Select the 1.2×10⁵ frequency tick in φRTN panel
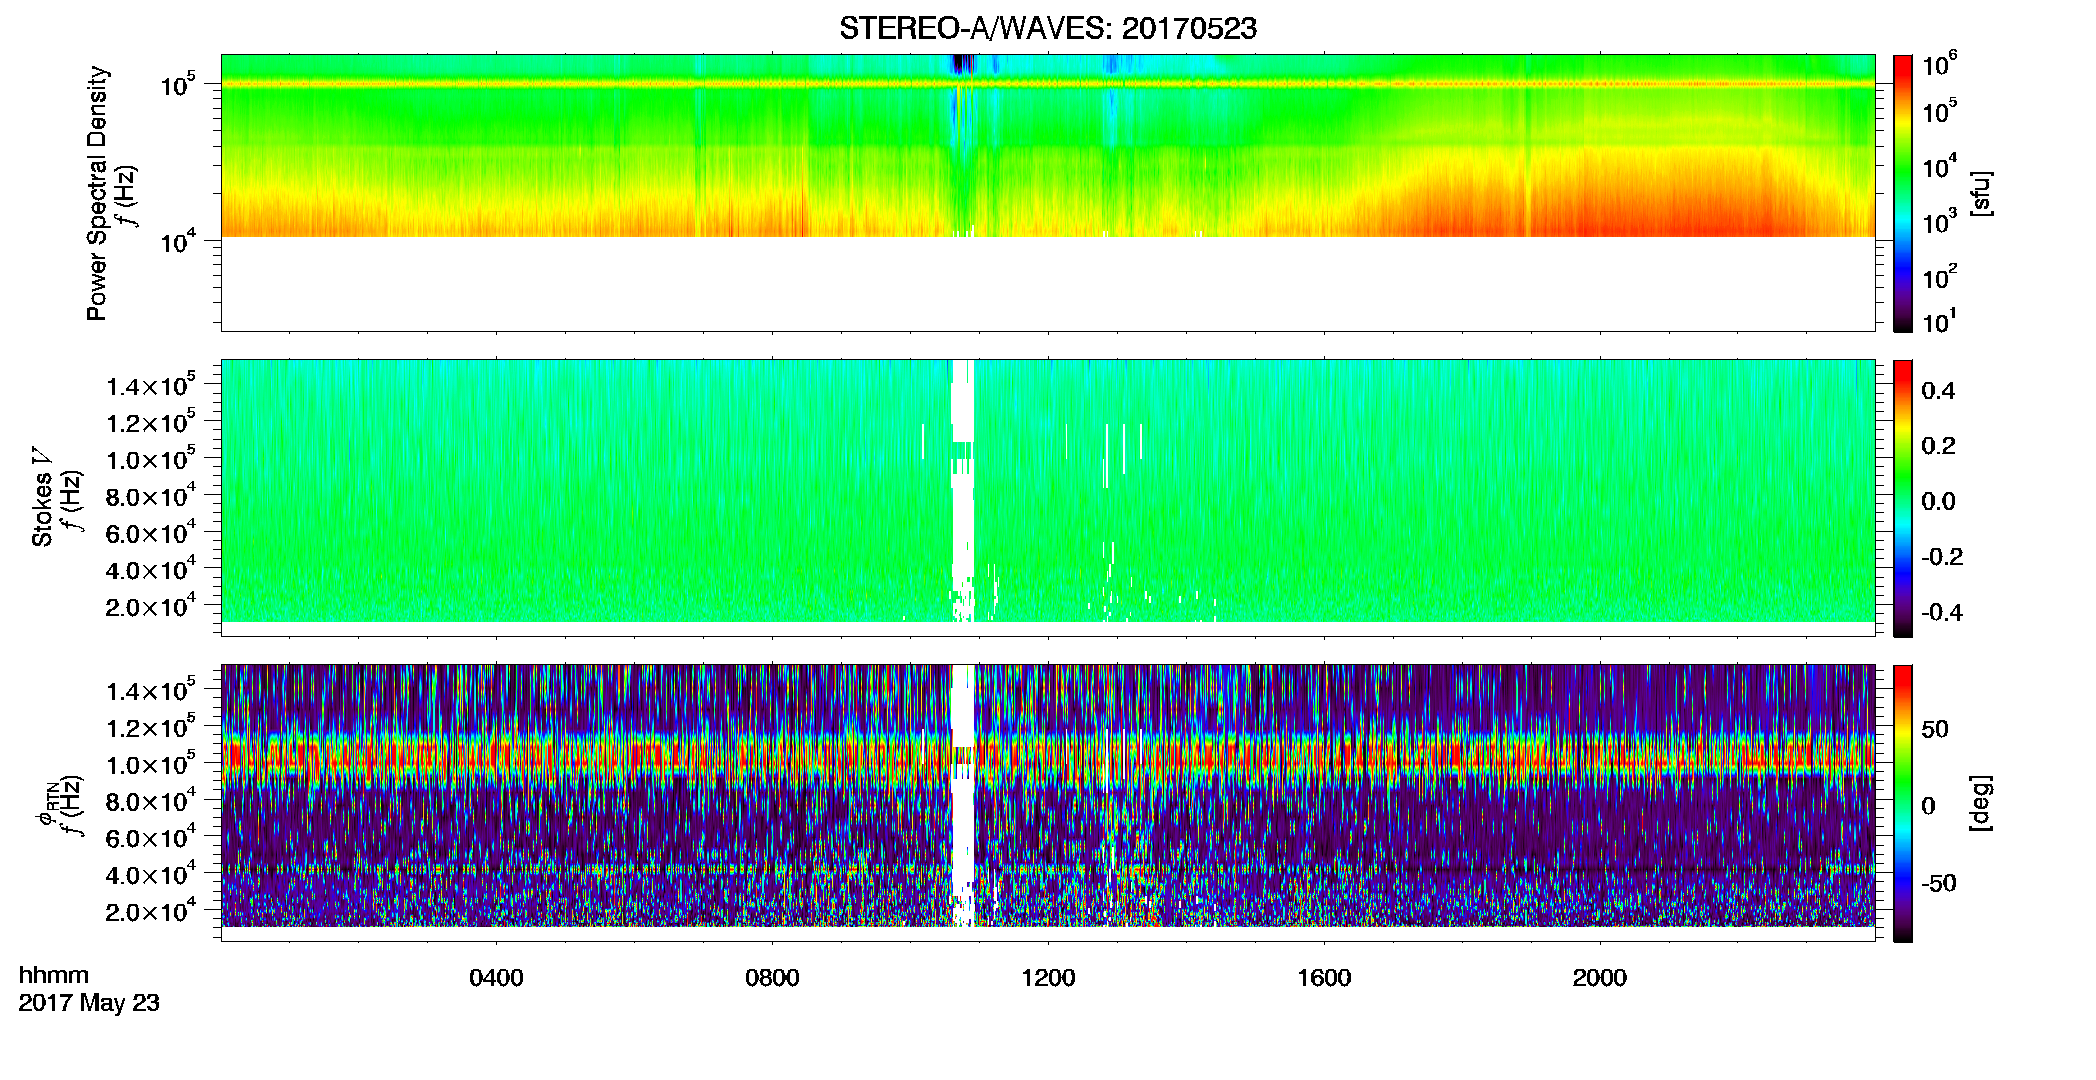2096x1080 pixels. coord(152,727)
